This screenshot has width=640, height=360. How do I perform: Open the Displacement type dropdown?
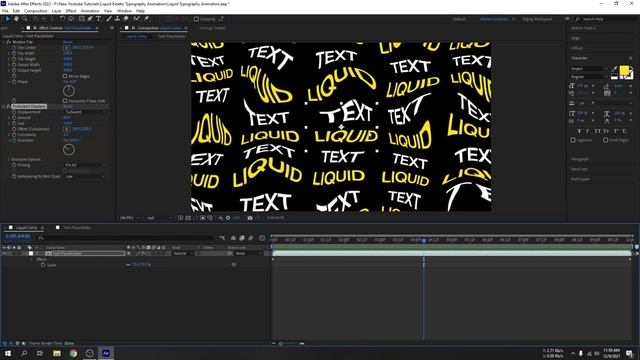(85, 112)
